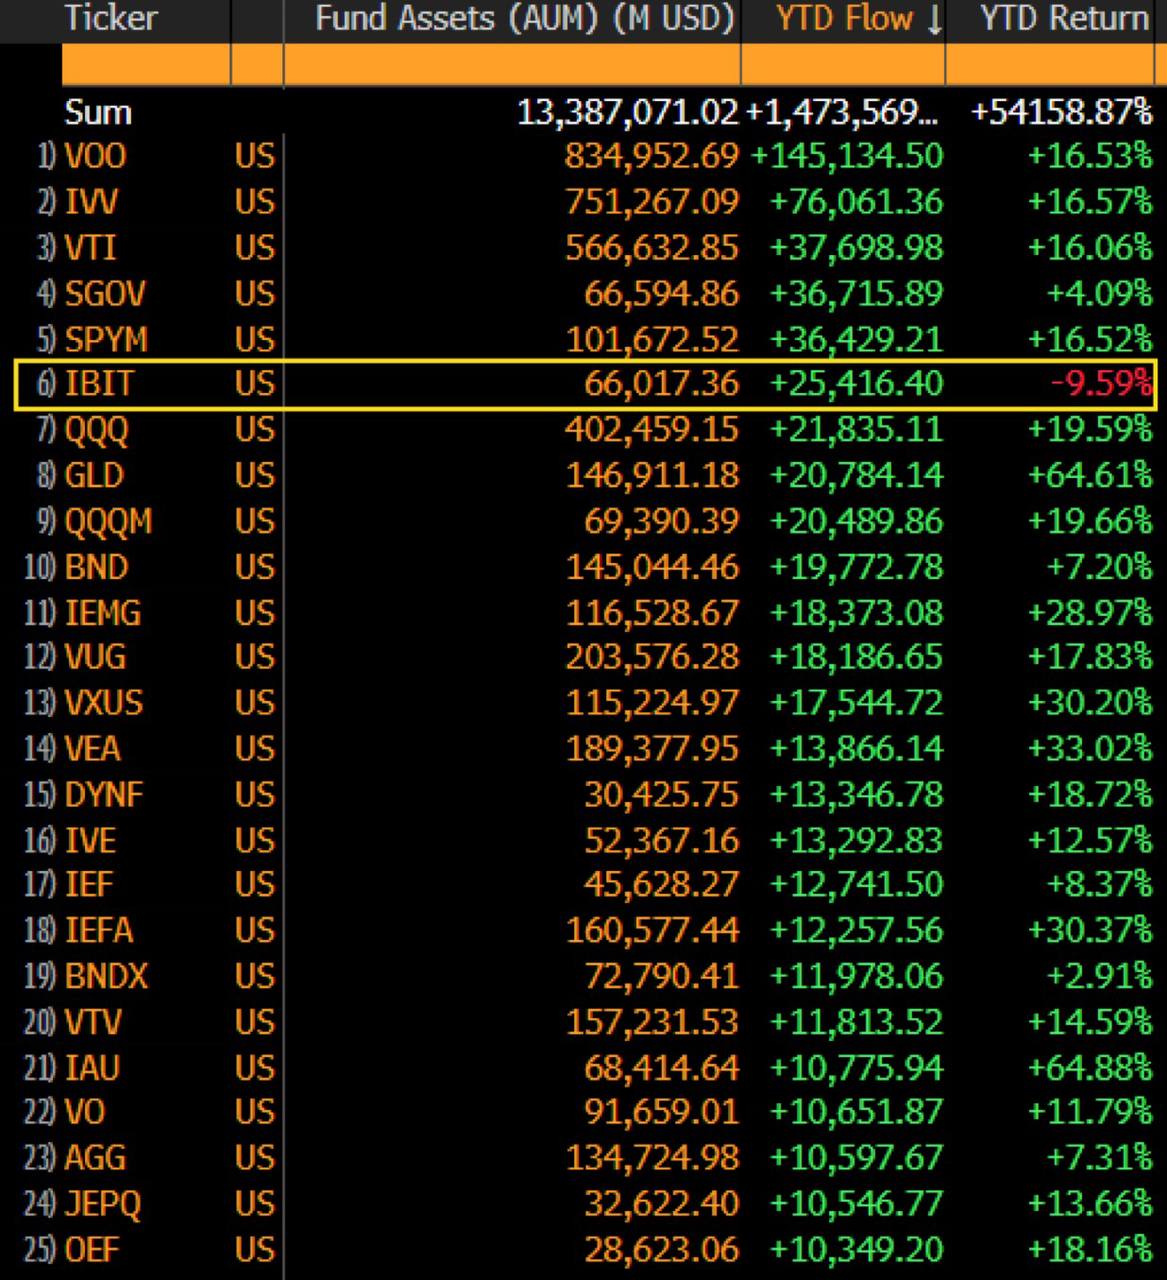The image size is (1167, 1280).
Task: Click the filter field under Fund Assets
Action: click(x=511, y=65)
